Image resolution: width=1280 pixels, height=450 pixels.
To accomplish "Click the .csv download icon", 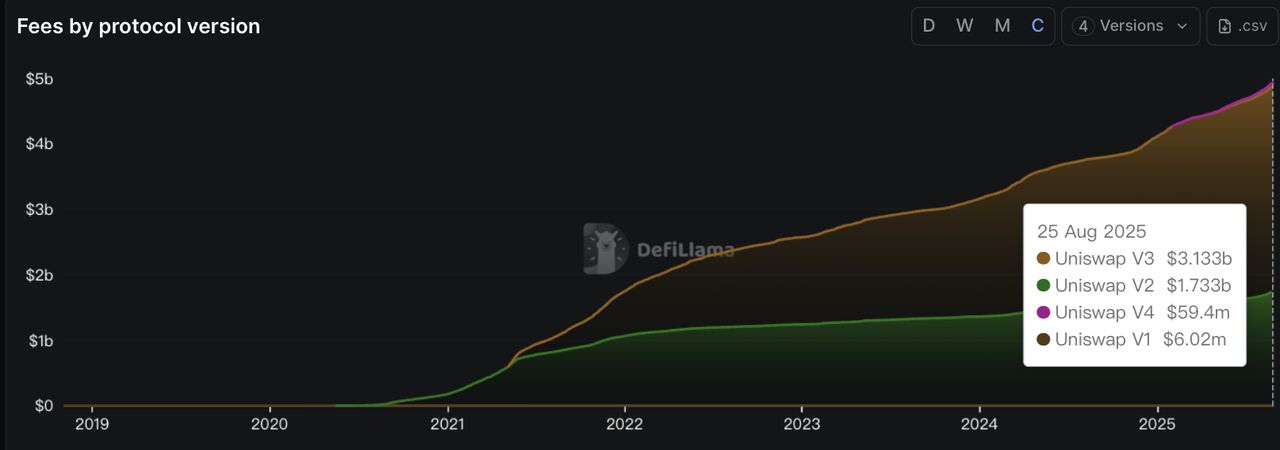I will click(x=1226, y=26).
